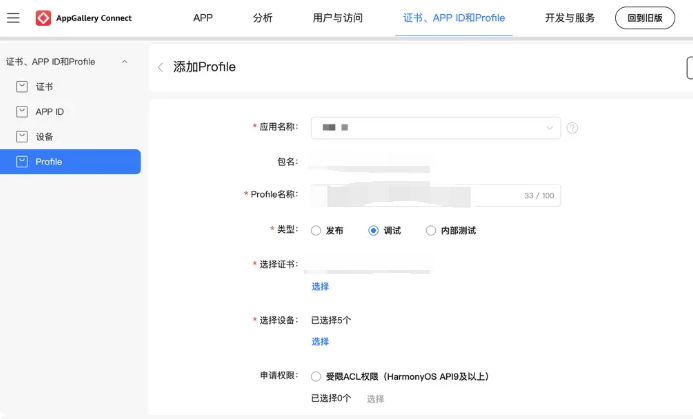Click the APP ID sidebar icon
Viewport: 693px width, 419px height.
[x=22, y=111]
